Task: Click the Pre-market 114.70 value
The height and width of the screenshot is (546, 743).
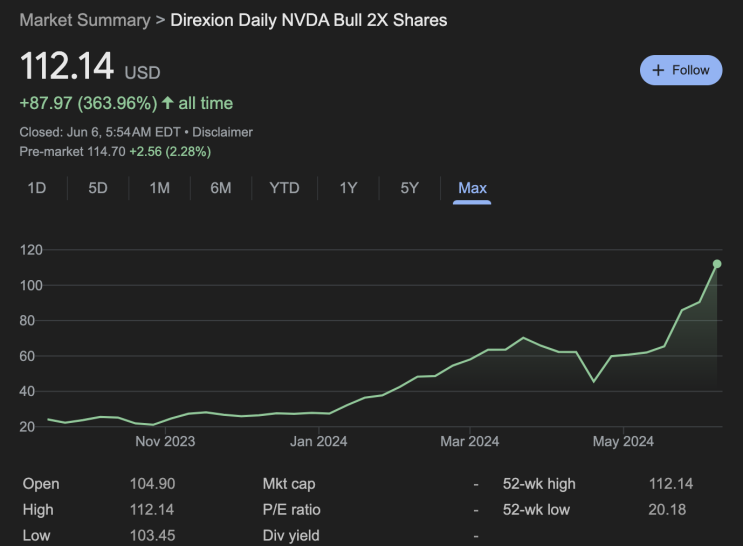Action: [106, 152]
